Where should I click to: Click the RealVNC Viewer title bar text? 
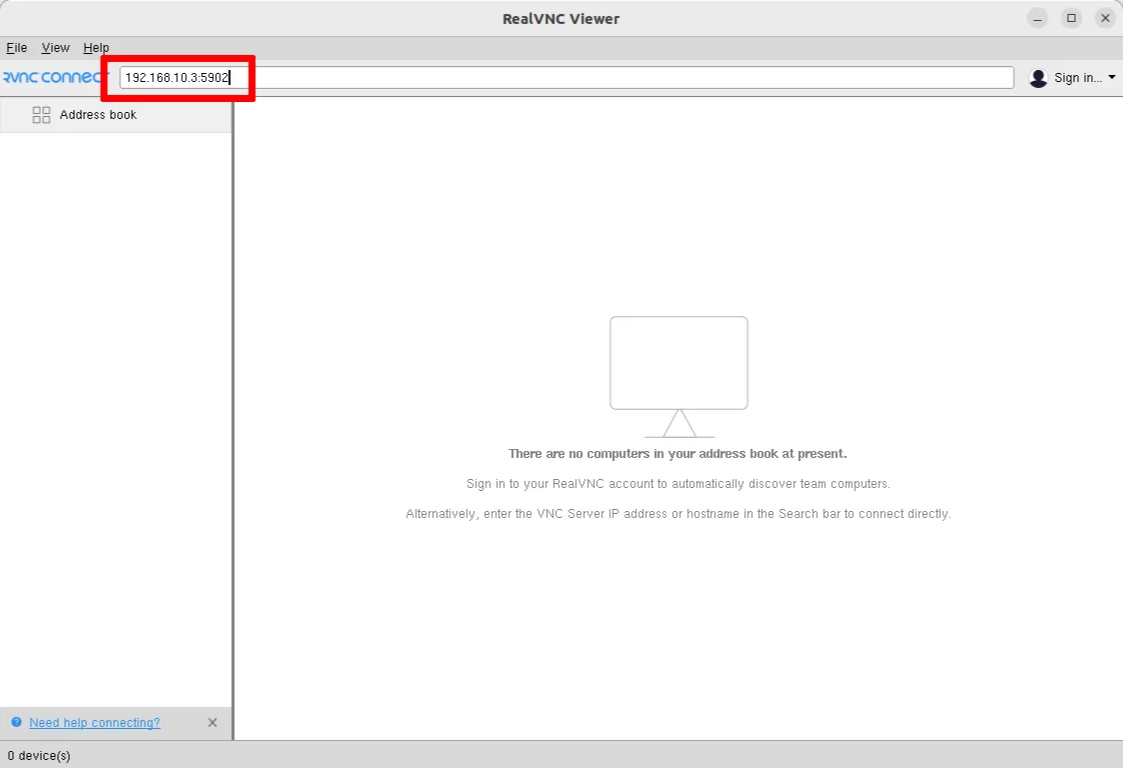(561, 19)
